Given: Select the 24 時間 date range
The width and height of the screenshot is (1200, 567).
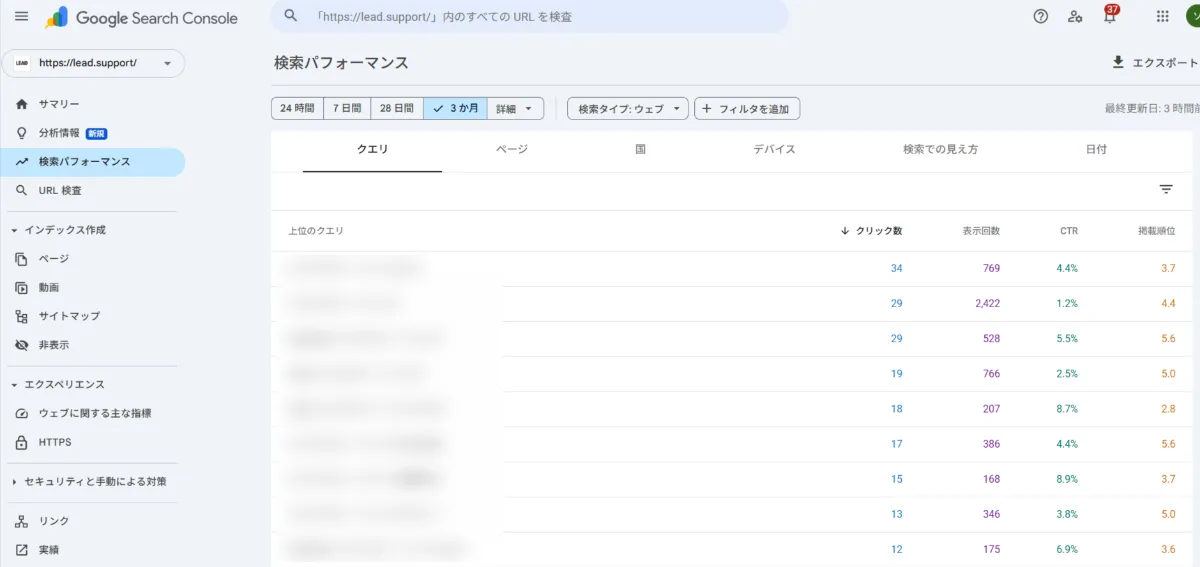Looking at the screenshot, I should [297, 108].
